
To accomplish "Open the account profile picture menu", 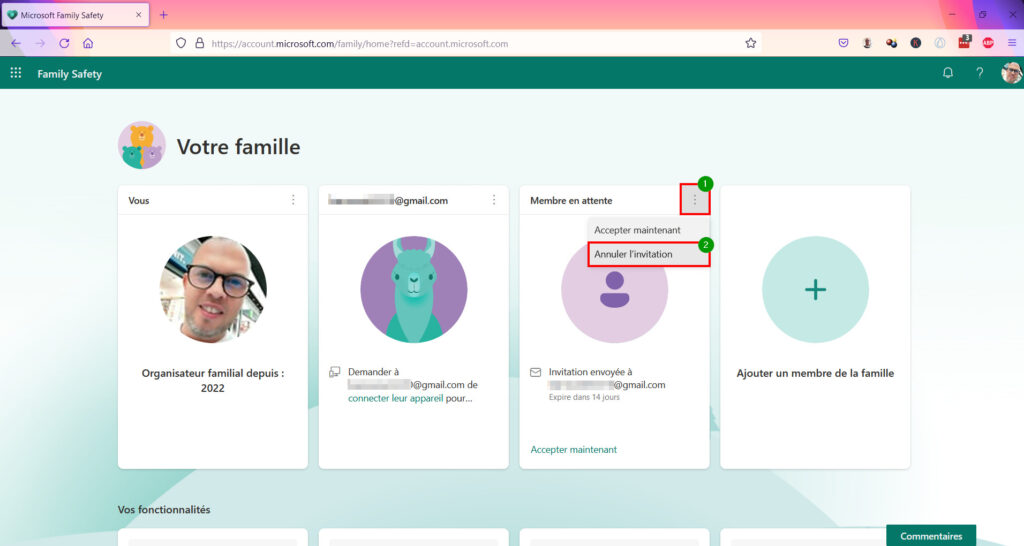I will (x=1012, y=73).
